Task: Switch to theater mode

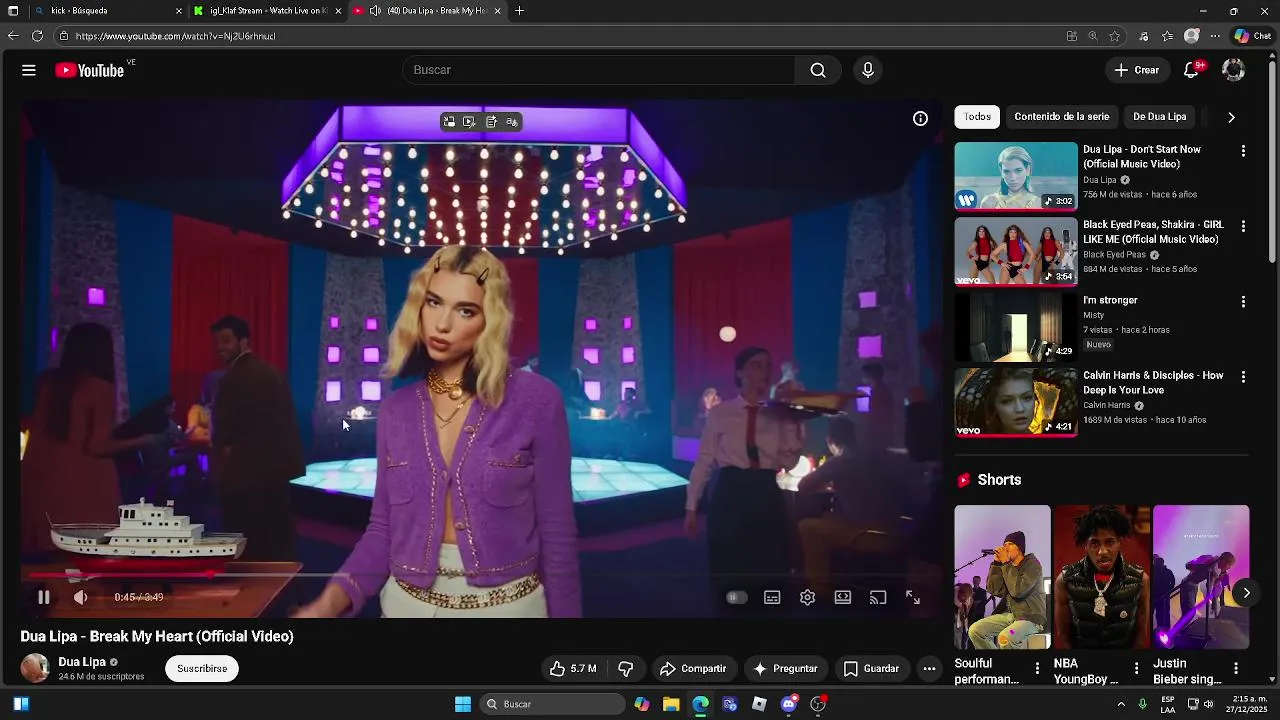Action: tap(843, 597)
